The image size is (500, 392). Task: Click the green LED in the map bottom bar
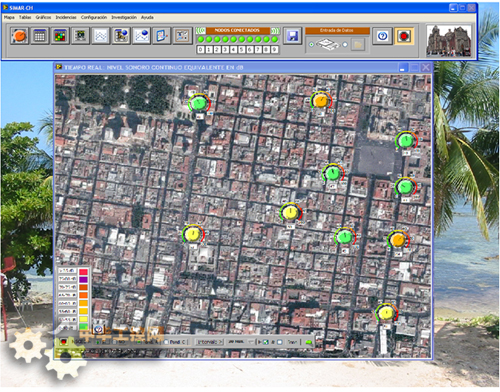coord(309,342)
